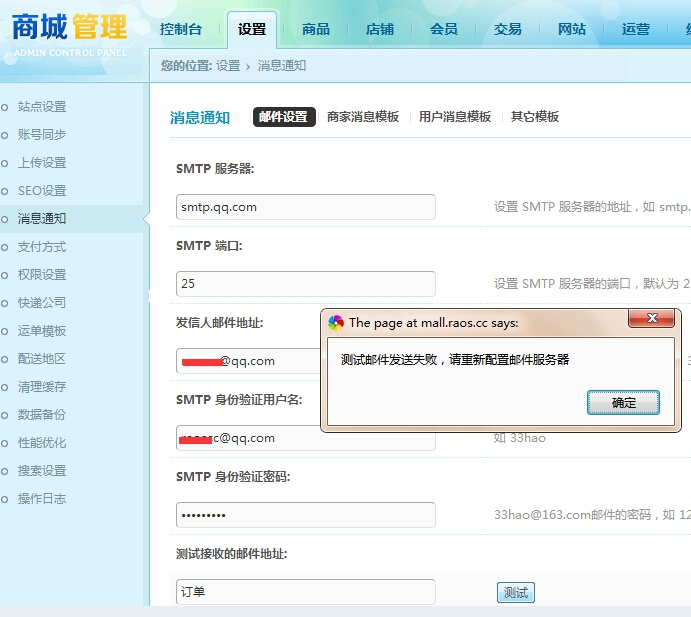The width and height of the screenshot is (691, 617).
Task: Open the 控制台 top navigation tab
Action: point(181,30)
